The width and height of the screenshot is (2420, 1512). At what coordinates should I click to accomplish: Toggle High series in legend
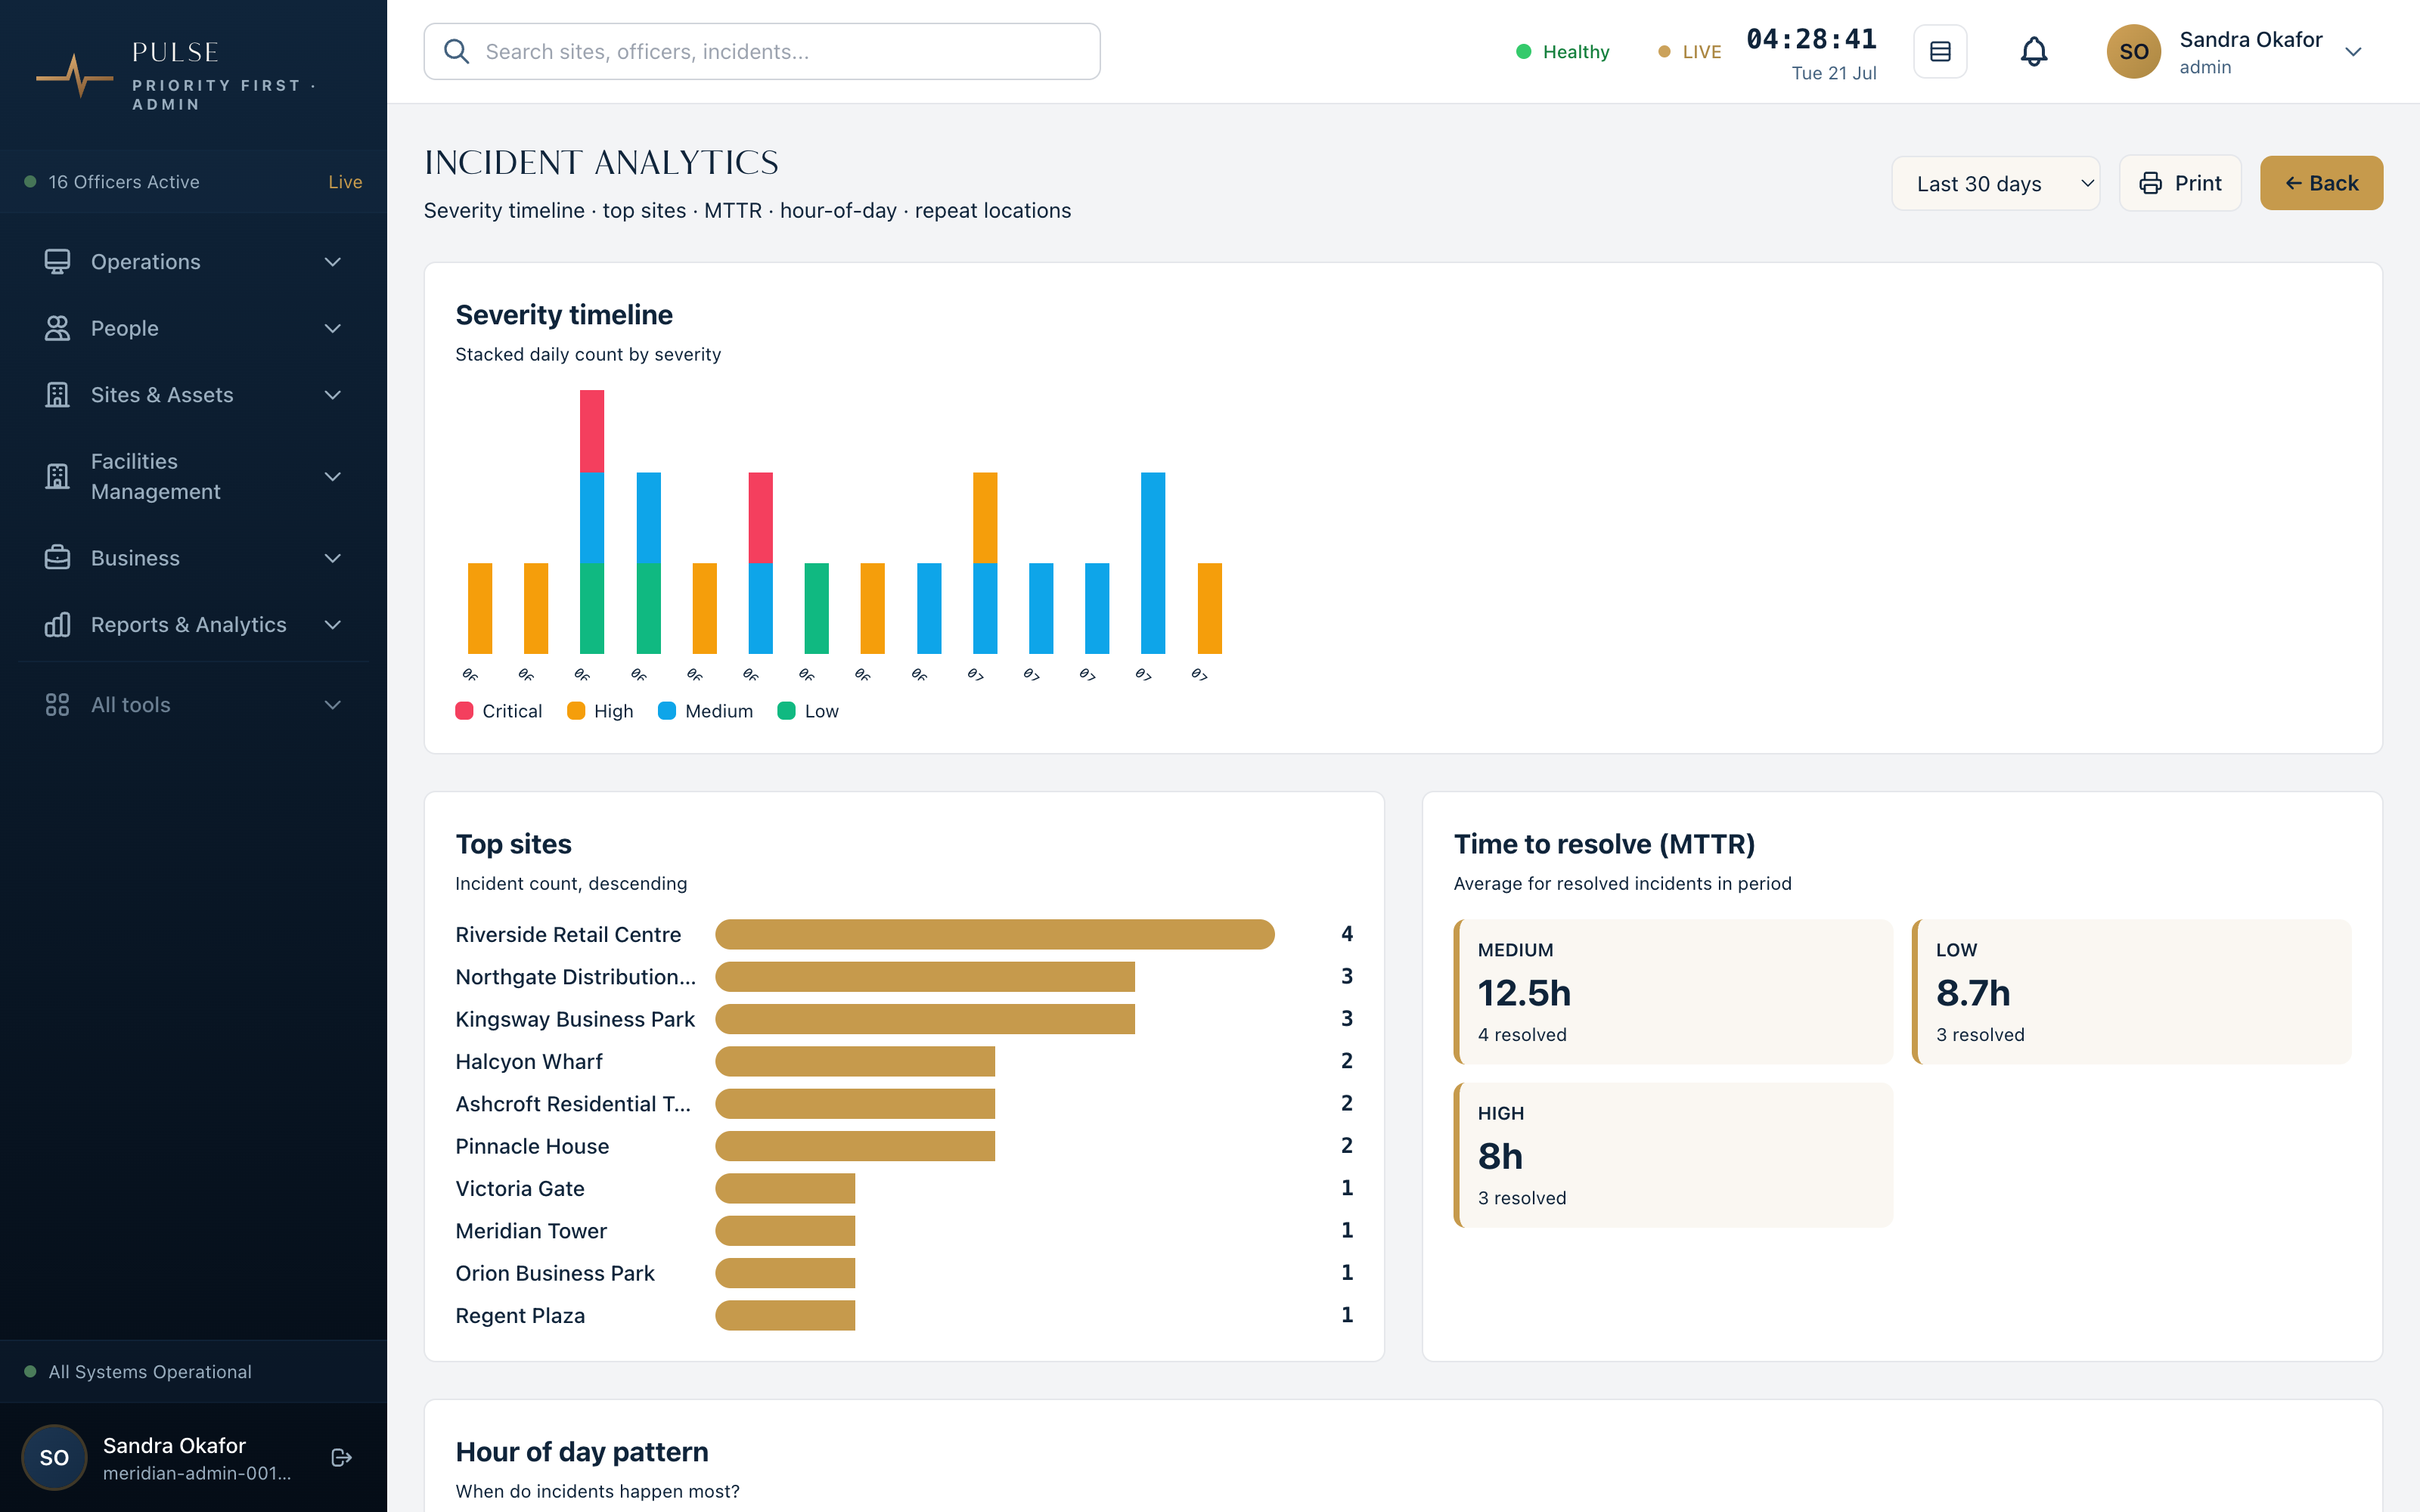[x=600, y=711]
